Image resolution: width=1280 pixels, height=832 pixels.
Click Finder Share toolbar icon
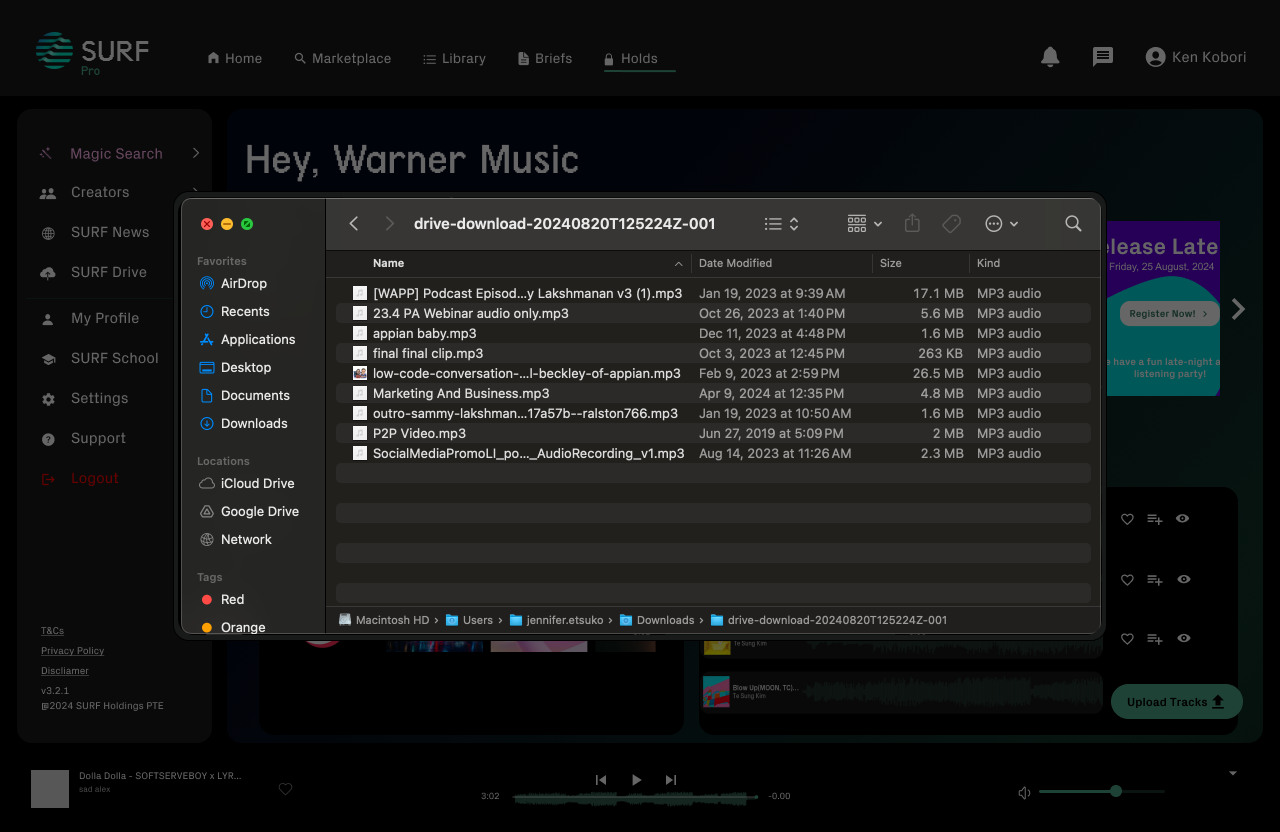coord(912,224)
